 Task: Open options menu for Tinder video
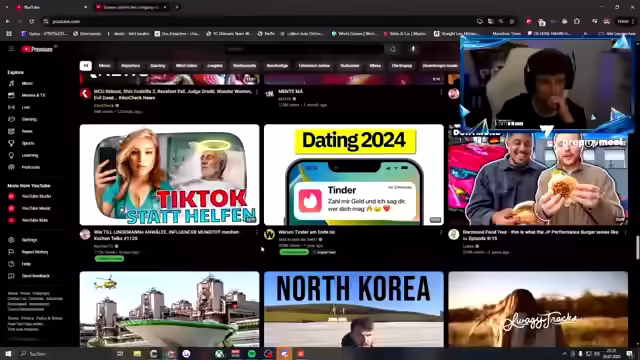(441, 232)
